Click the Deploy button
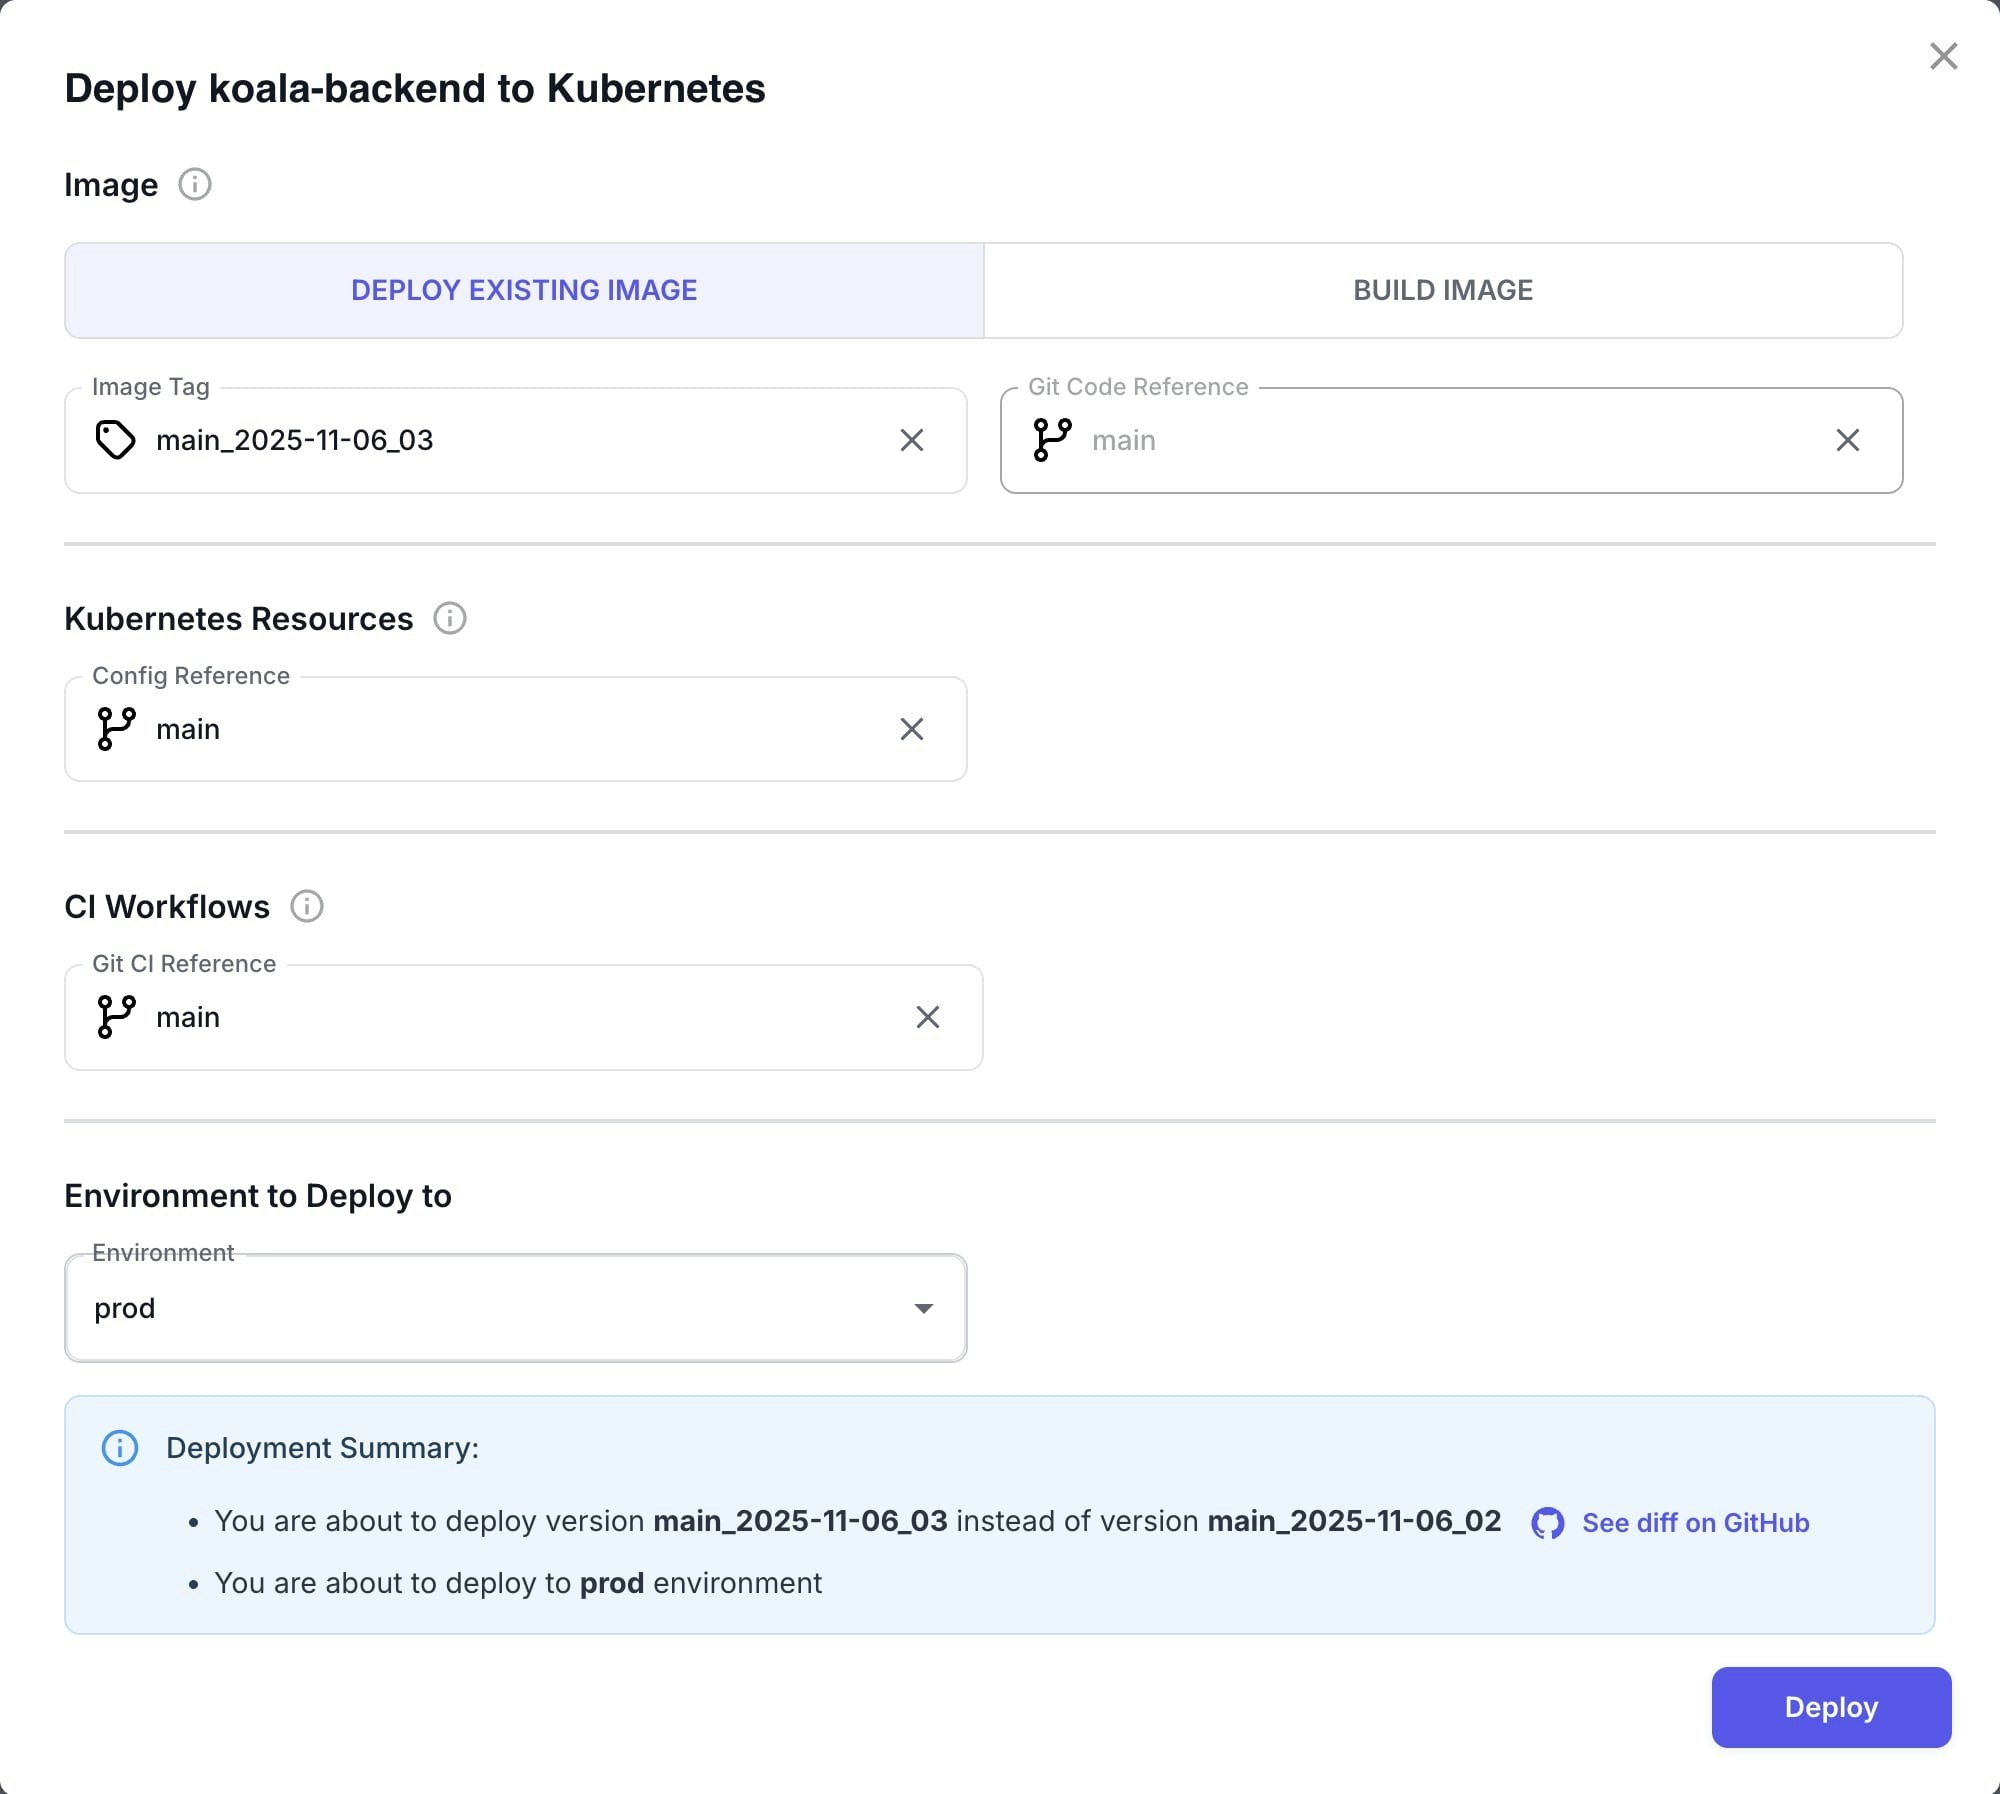 tap(1830, 1707)
